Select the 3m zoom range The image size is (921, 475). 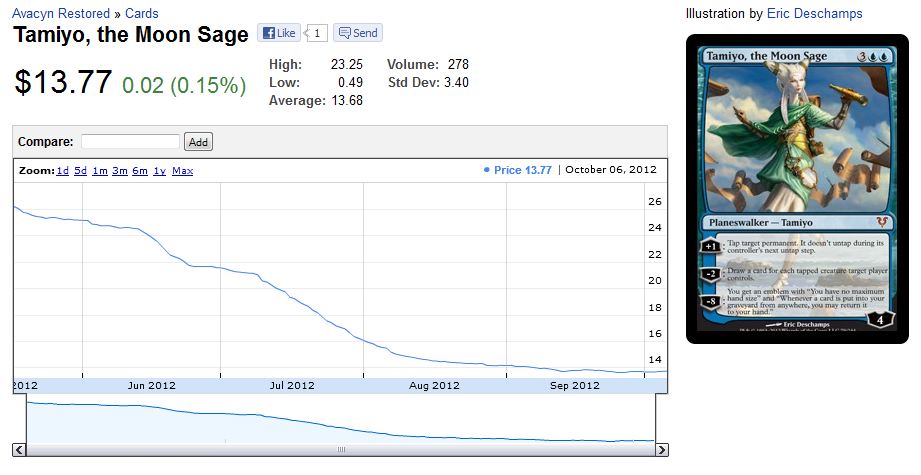(119, 171)
